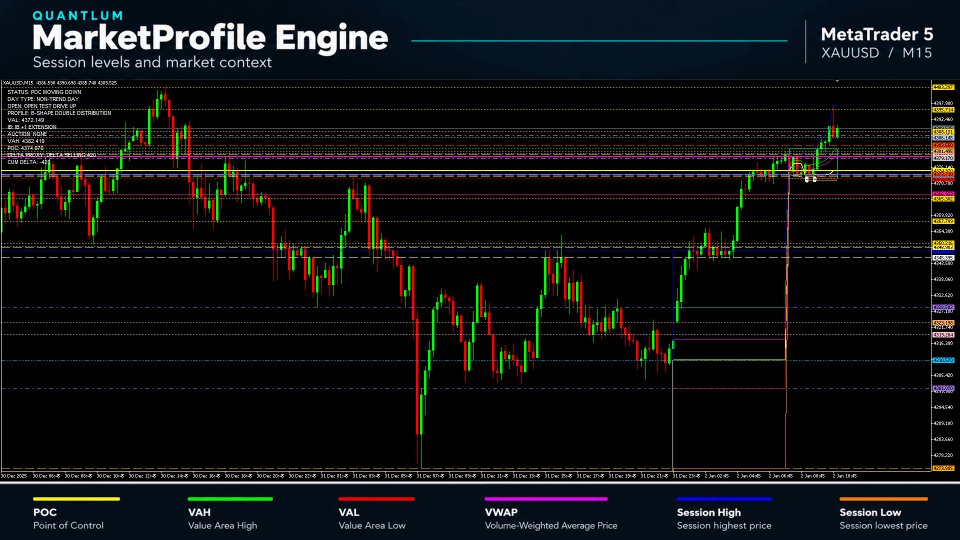The image size is (960, 540).
Task: Click the 'DAY TYPE: NON-TREND DAY' line
Action: tap(43, 99)
